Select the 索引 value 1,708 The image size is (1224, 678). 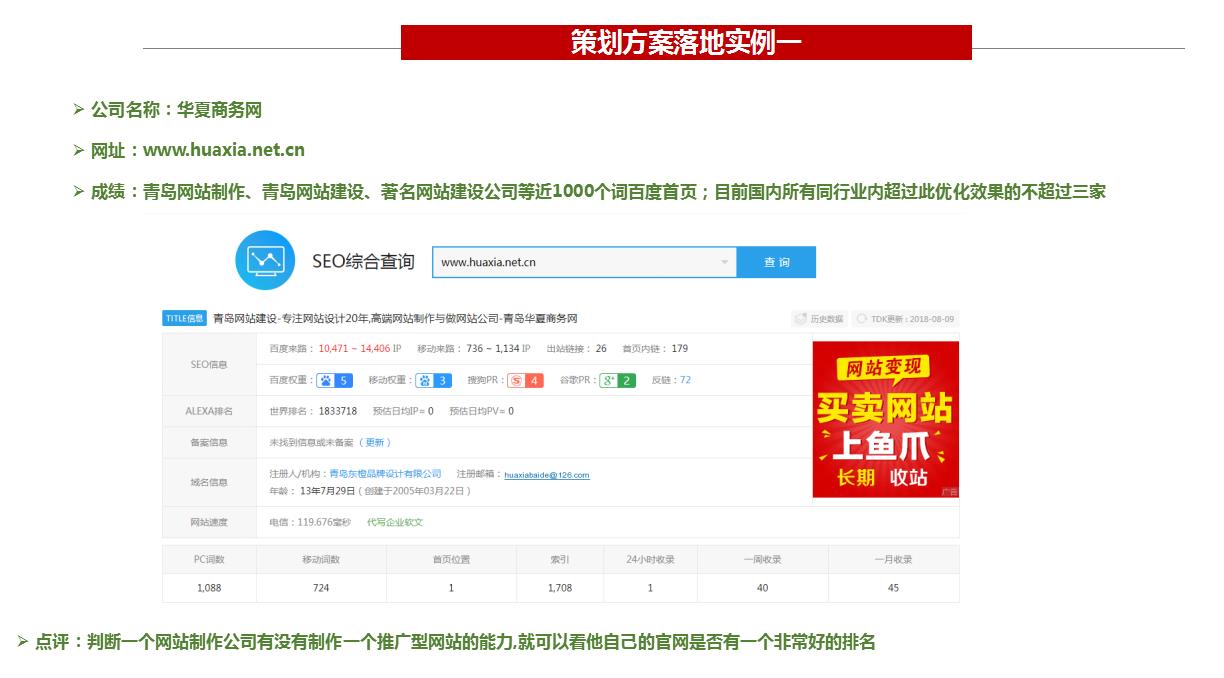click(560, 588)
